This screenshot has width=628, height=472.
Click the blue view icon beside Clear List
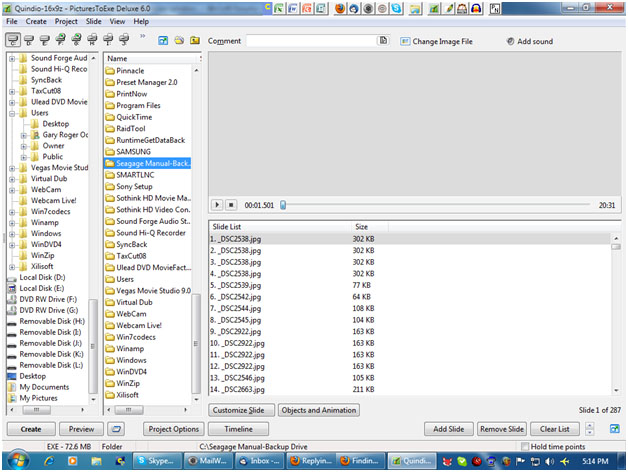[x=614, y=429]
